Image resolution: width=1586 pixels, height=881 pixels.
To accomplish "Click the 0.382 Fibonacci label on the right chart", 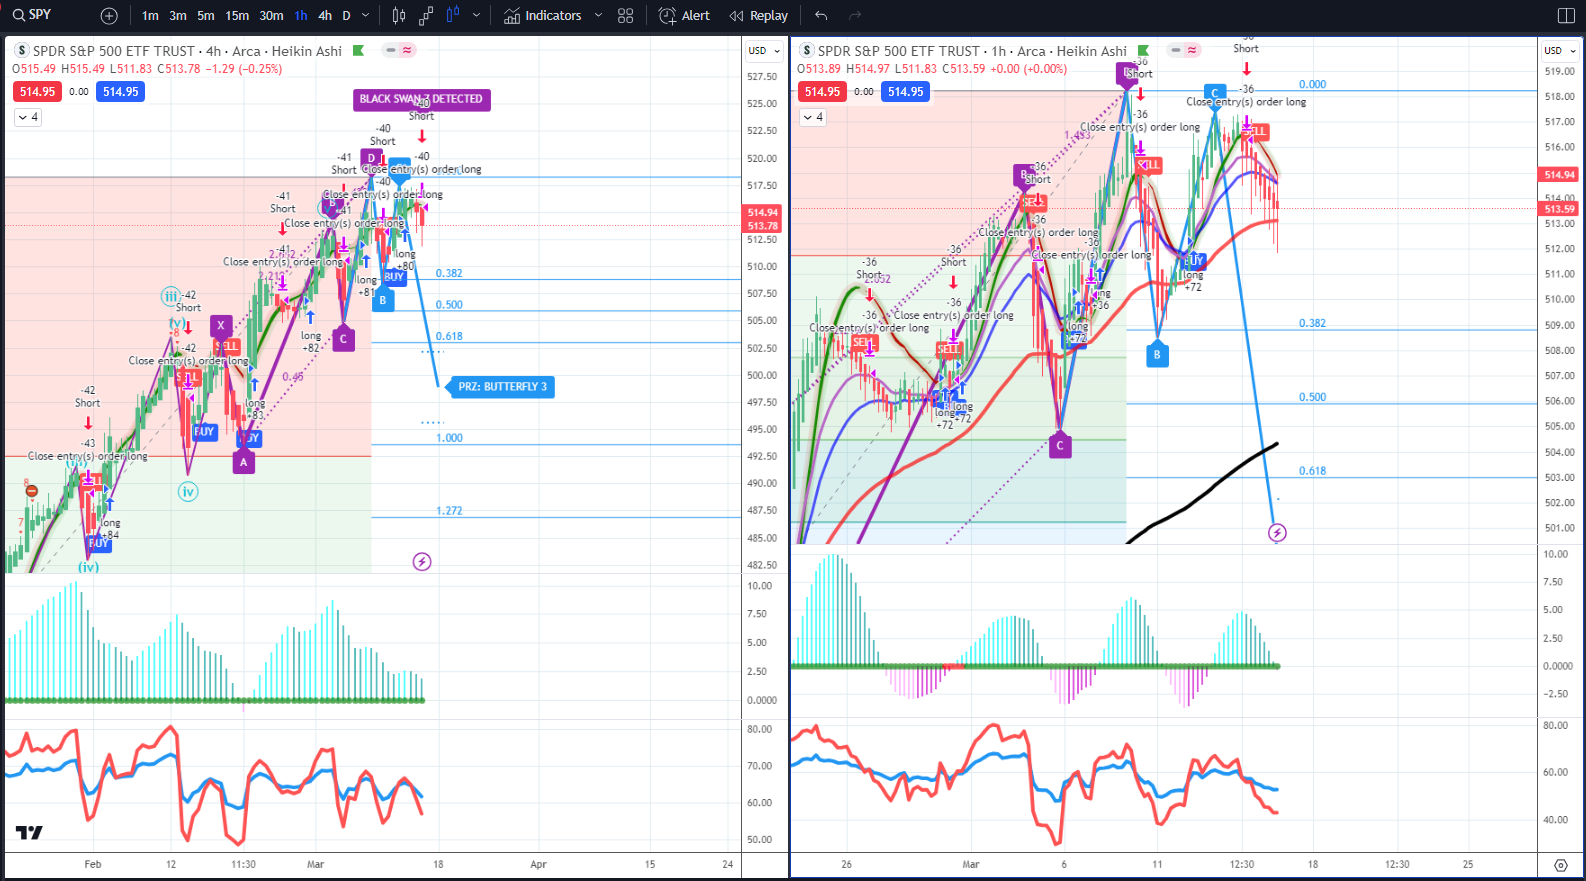I will click(x=1313, y=324).
